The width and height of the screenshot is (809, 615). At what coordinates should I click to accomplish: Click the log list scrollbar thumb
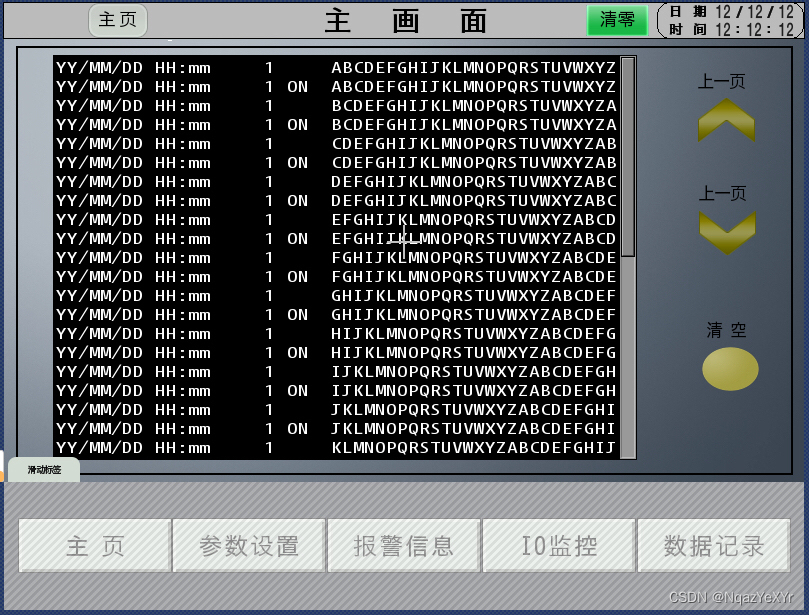(628, 157)
